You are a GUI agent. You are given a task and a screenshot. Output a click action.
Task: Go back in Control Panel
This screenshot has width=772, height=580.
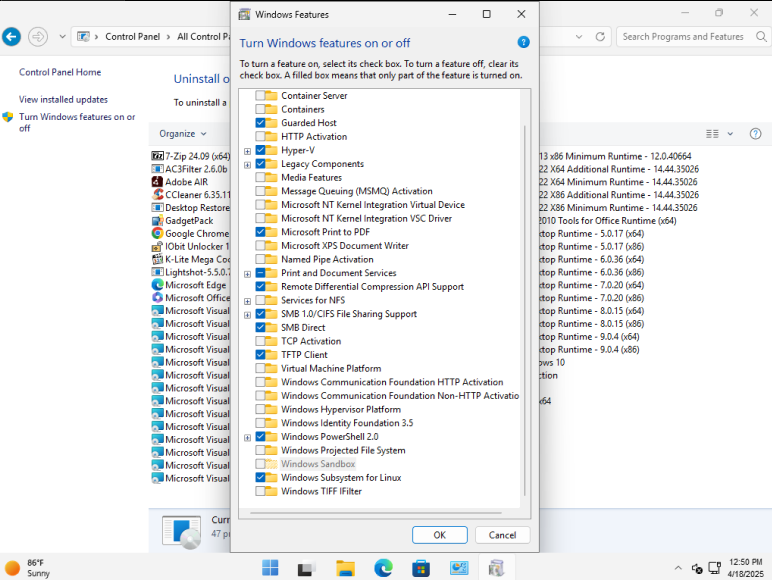(11, 36)
